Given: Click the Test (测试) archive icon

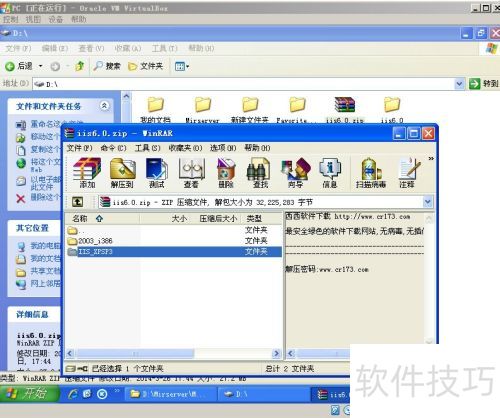Looking at the screenshot, I should point(157,173).
